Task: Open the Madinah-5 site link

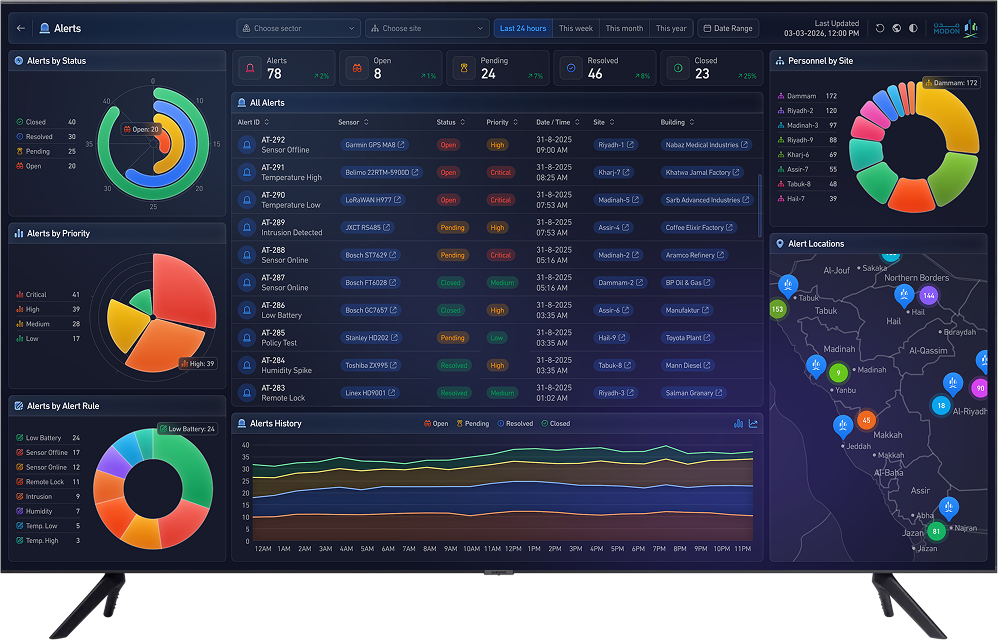Action: [617, 200]
